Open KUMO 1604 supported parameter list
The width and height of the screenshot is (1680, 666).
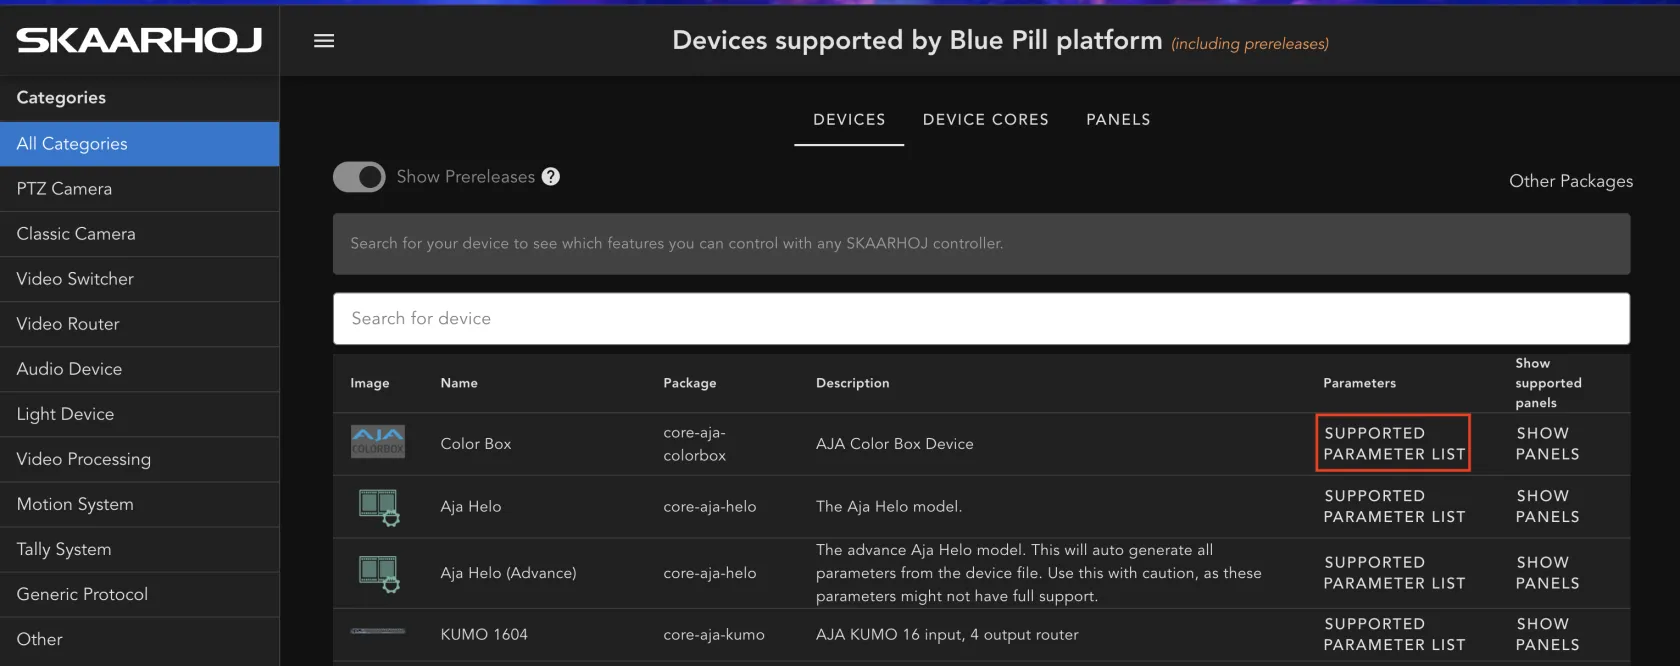tap(1394, 635)
